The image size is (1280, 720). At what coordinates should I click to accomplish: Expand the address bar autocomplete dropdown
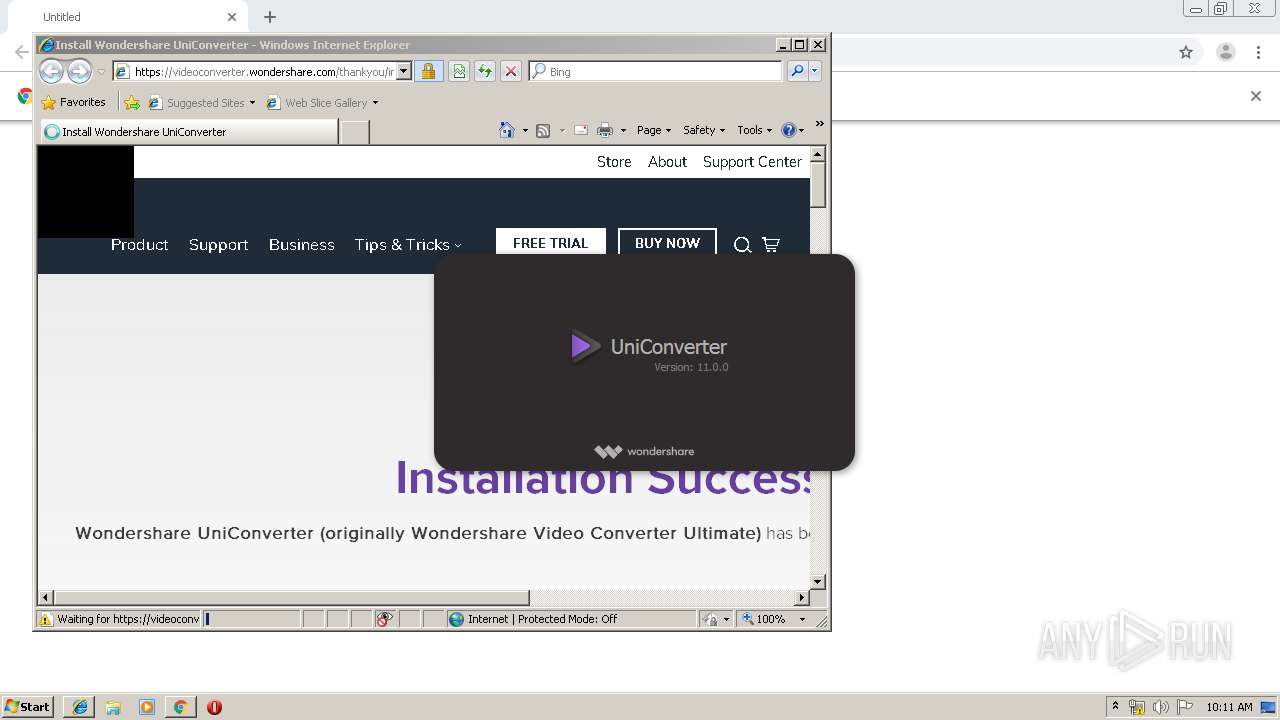(404, 72)
